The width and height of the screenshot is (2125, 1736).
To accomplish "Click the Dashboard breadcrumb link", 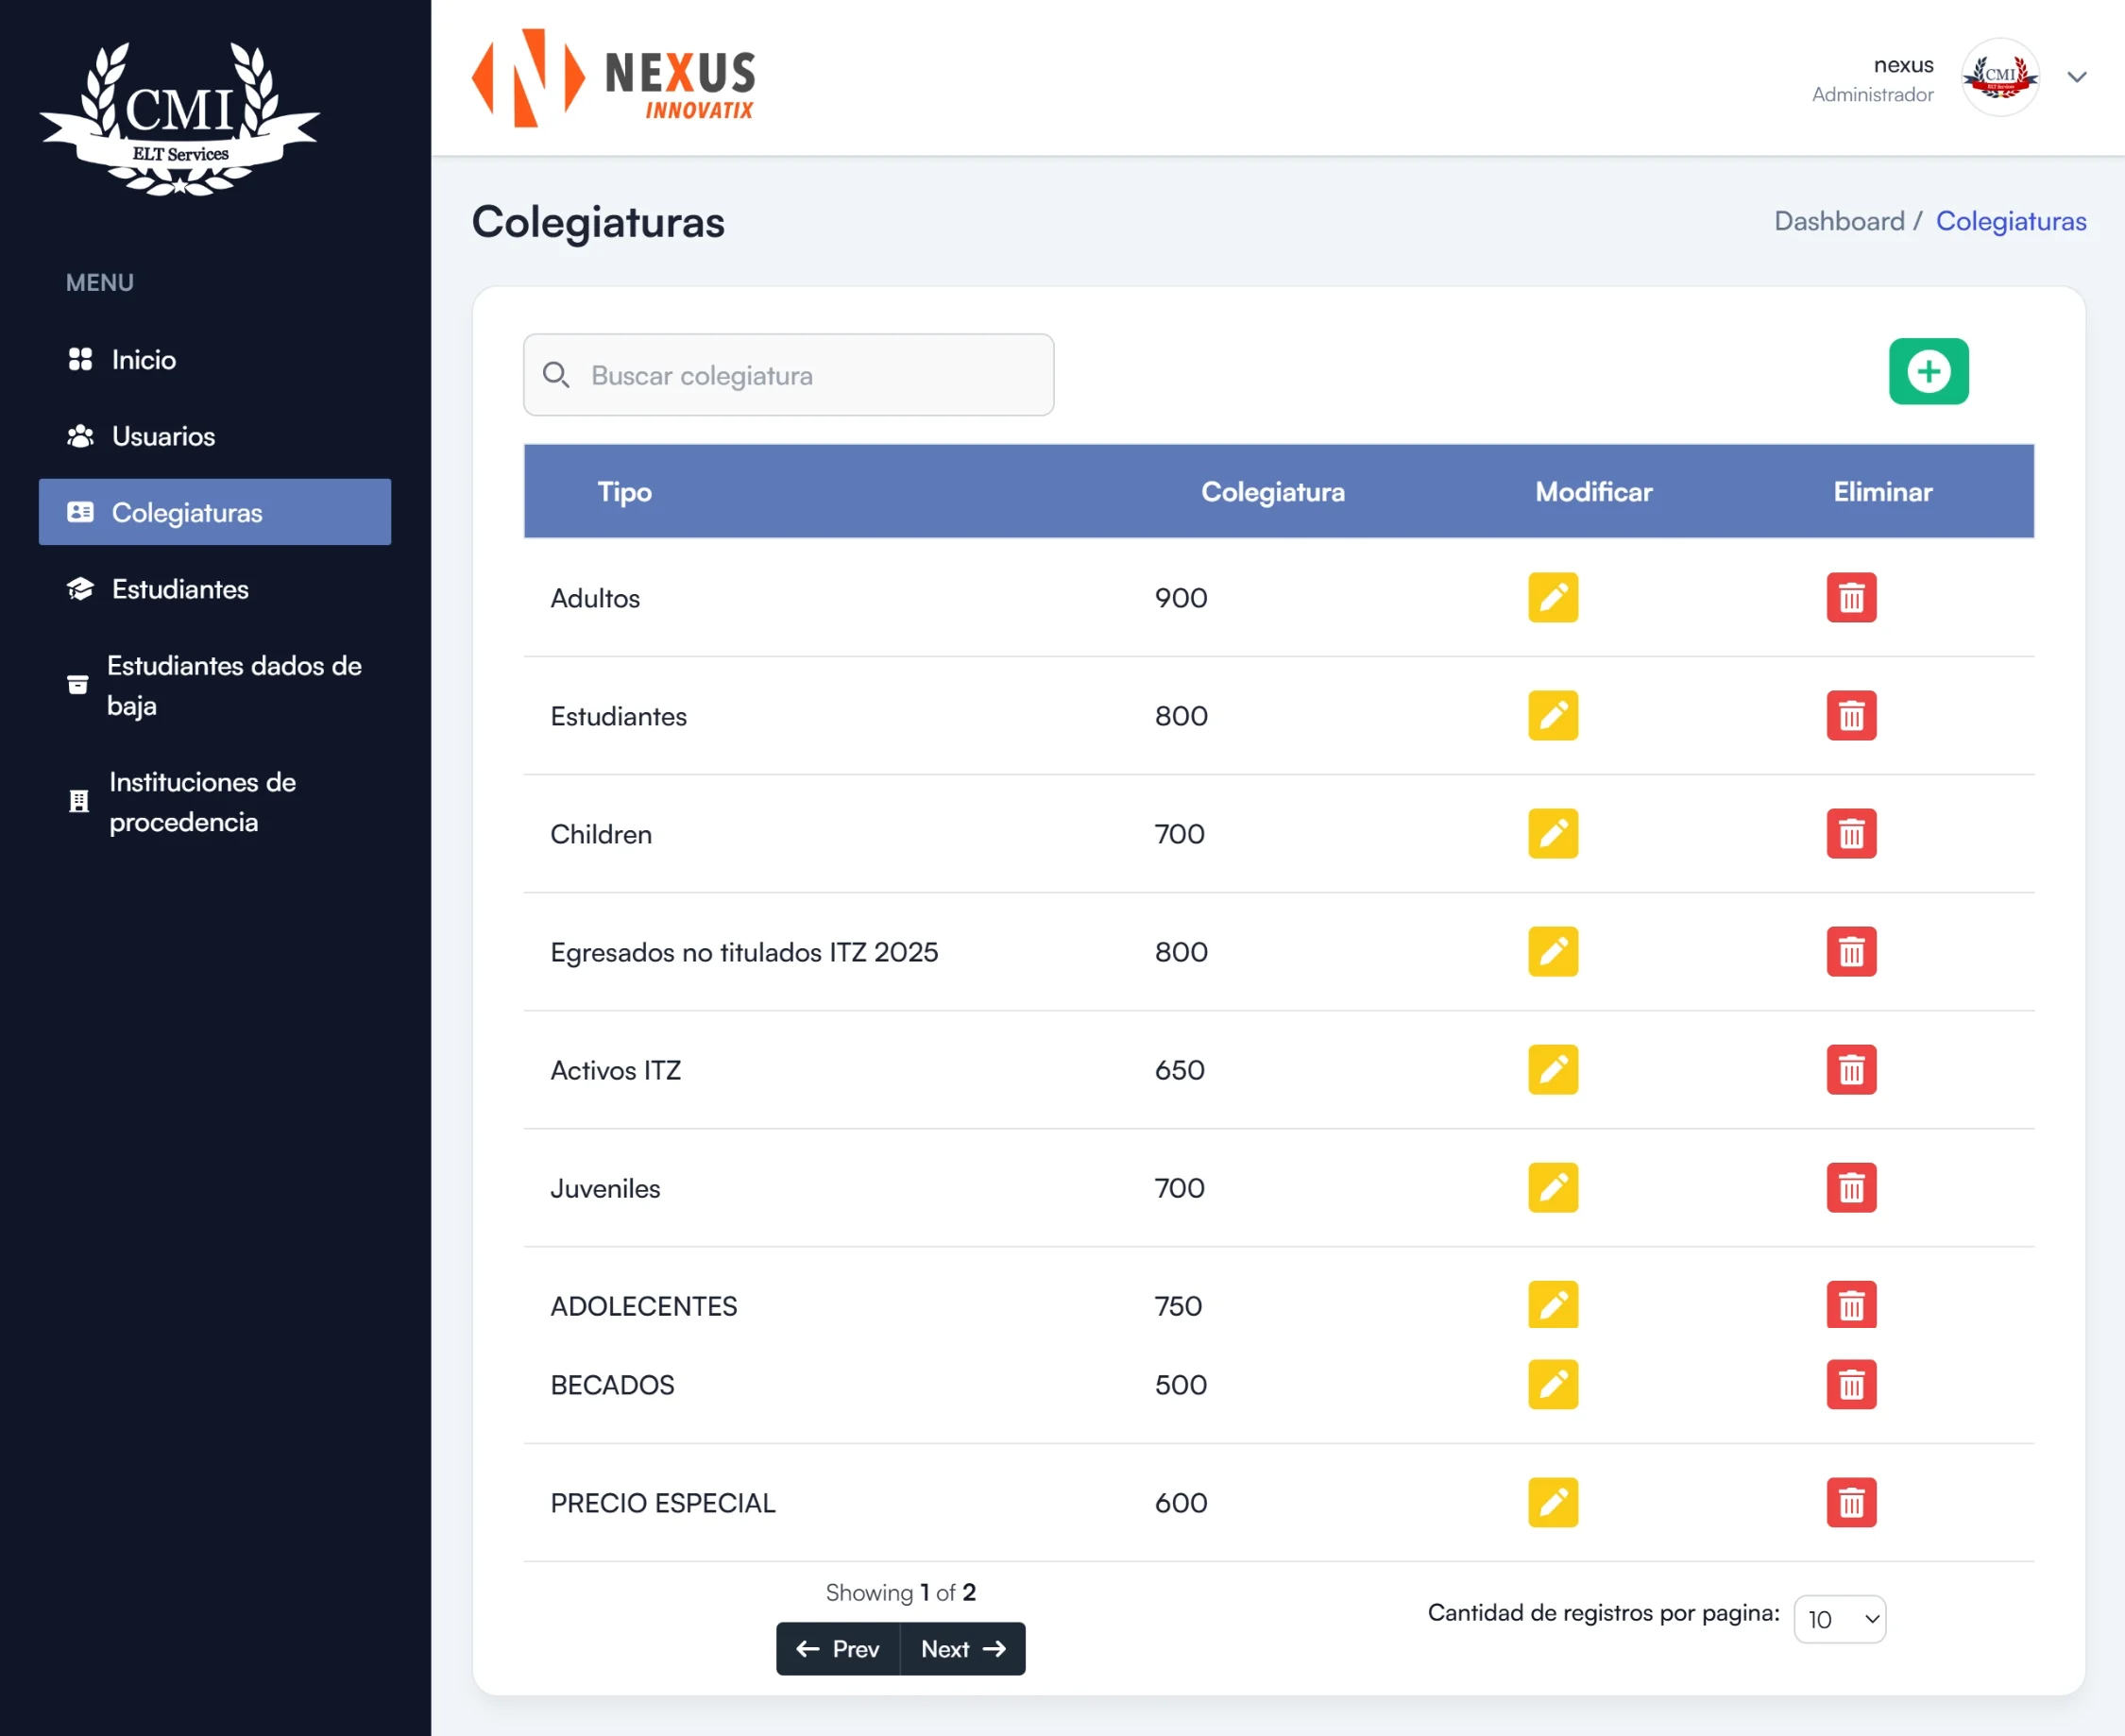I will [1838, 221].
